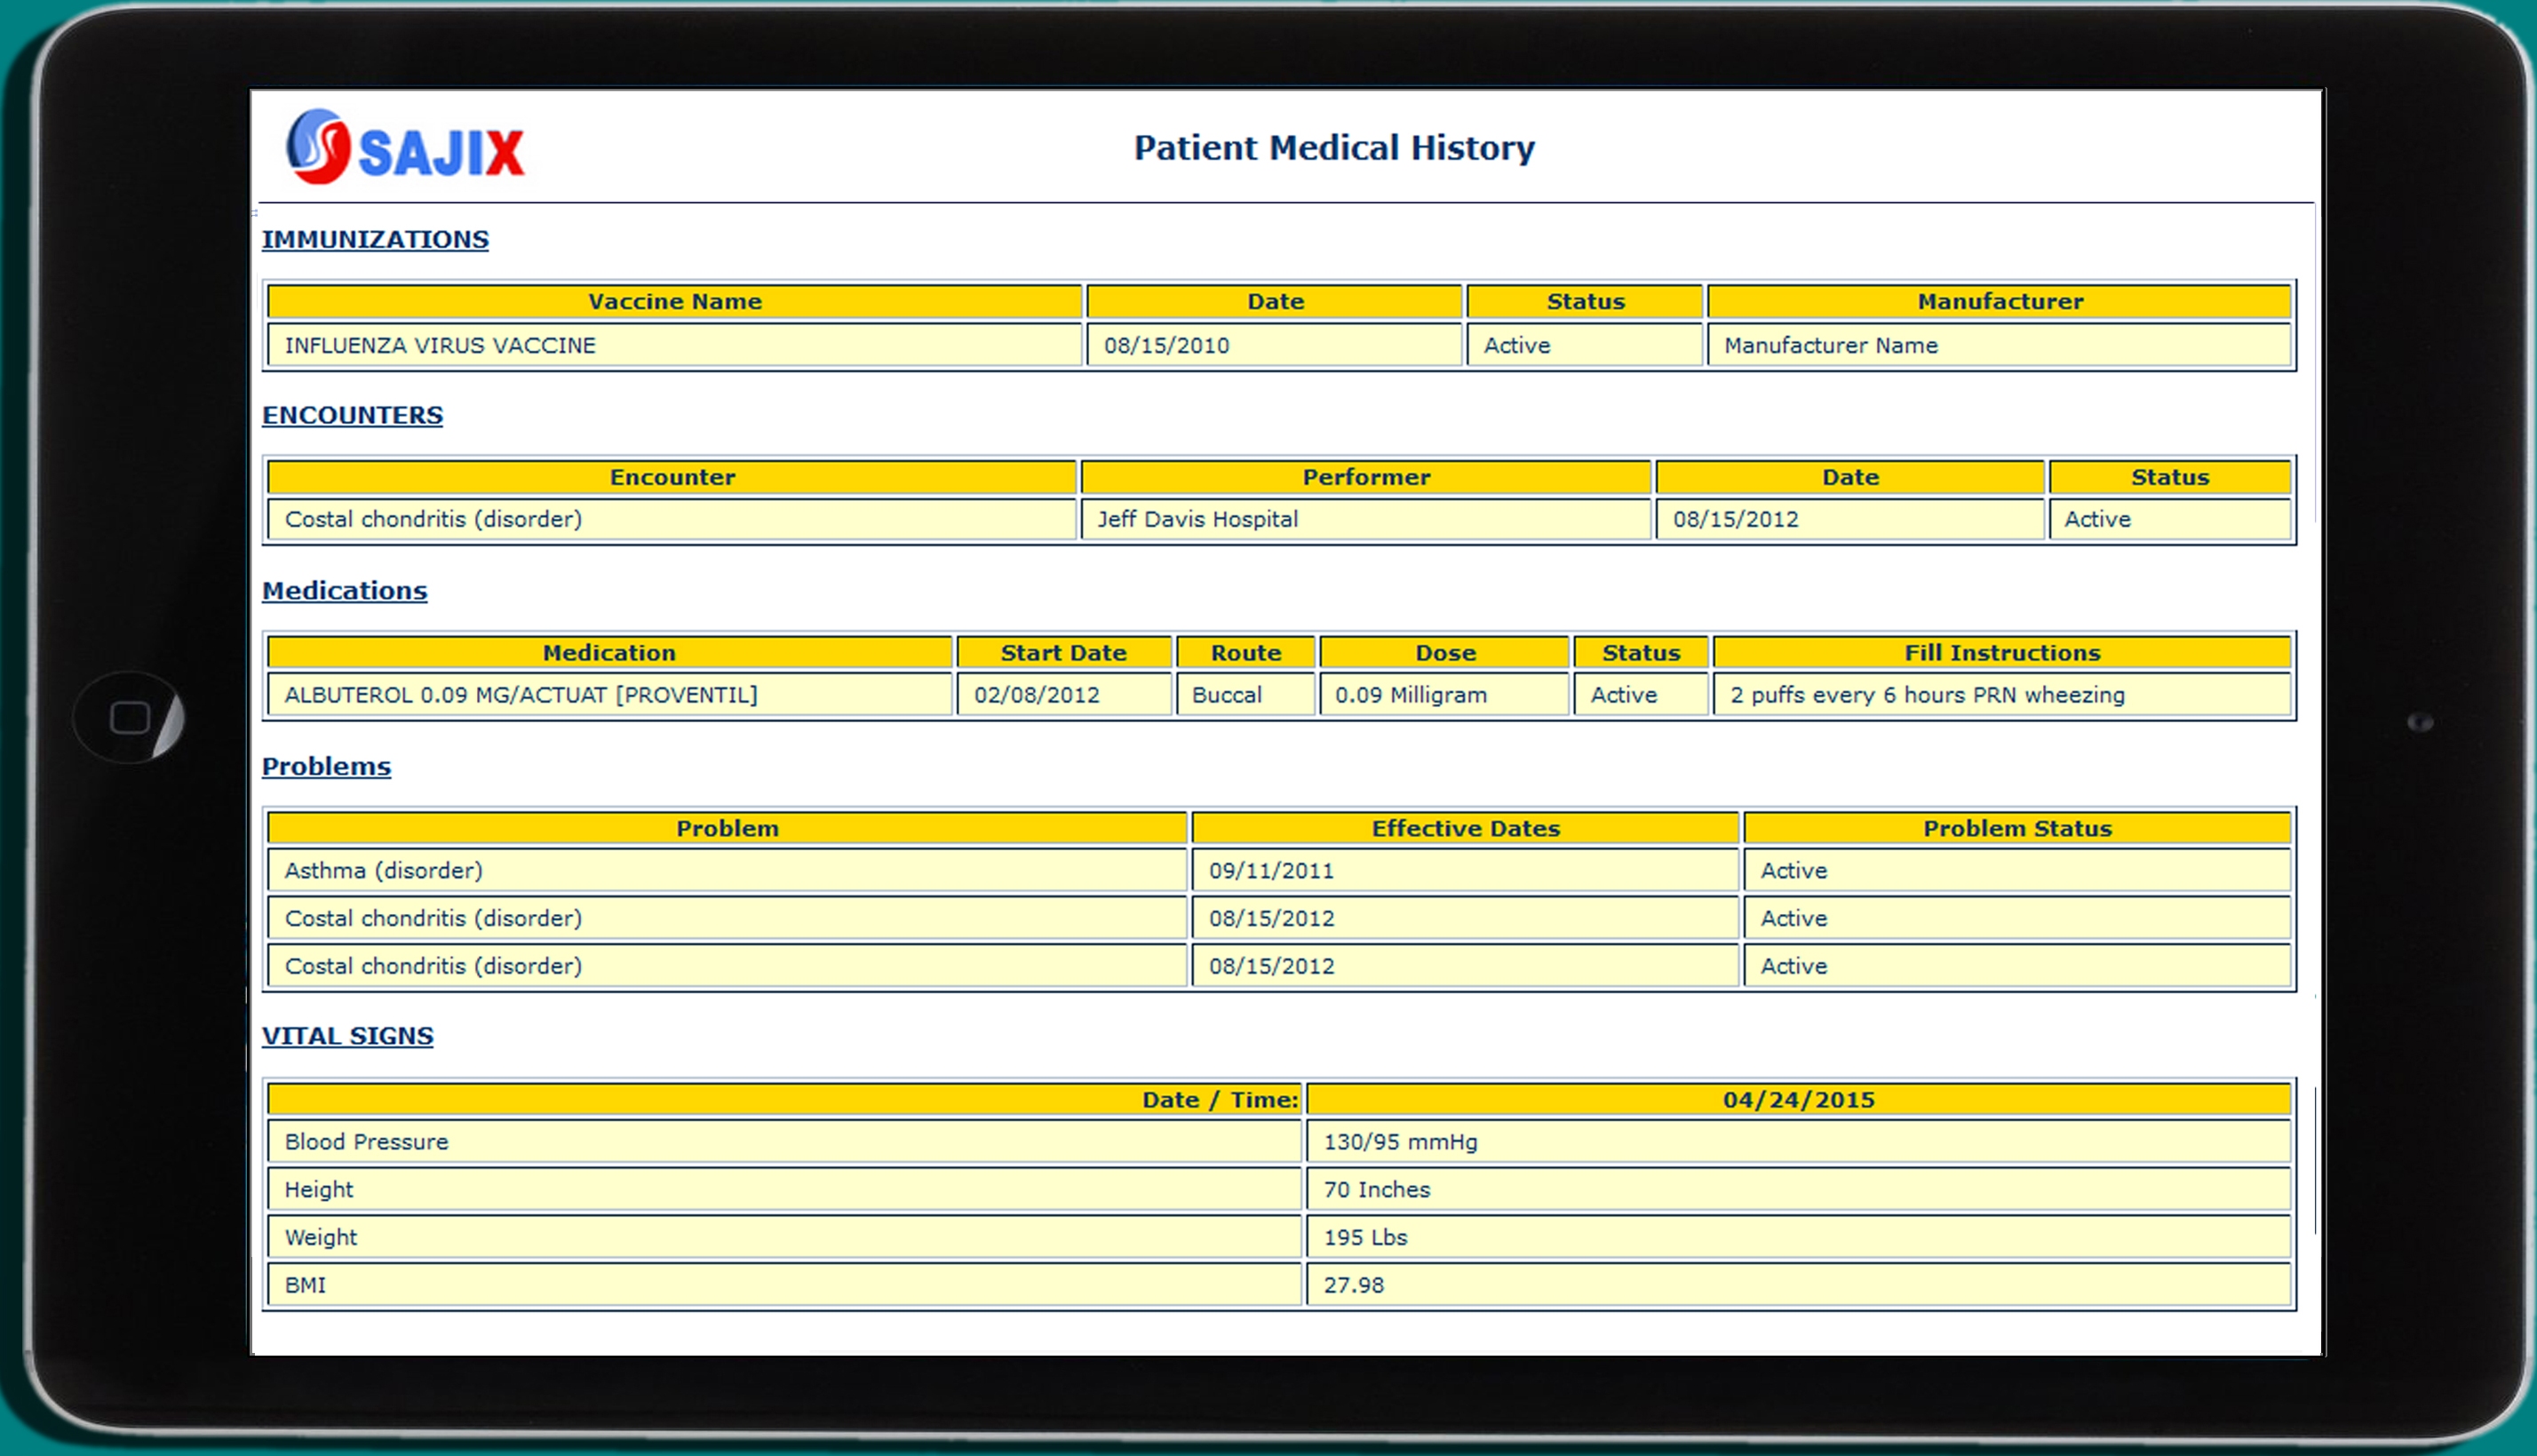Click the Fill Instructions column header

(2001, 653)
